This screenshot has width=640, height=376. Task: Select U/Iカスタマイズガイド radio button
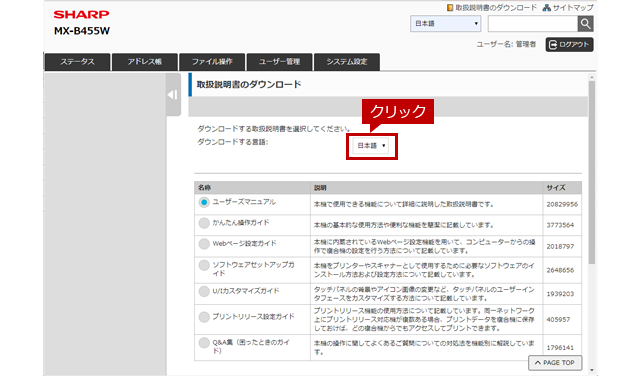pos(204,291)
